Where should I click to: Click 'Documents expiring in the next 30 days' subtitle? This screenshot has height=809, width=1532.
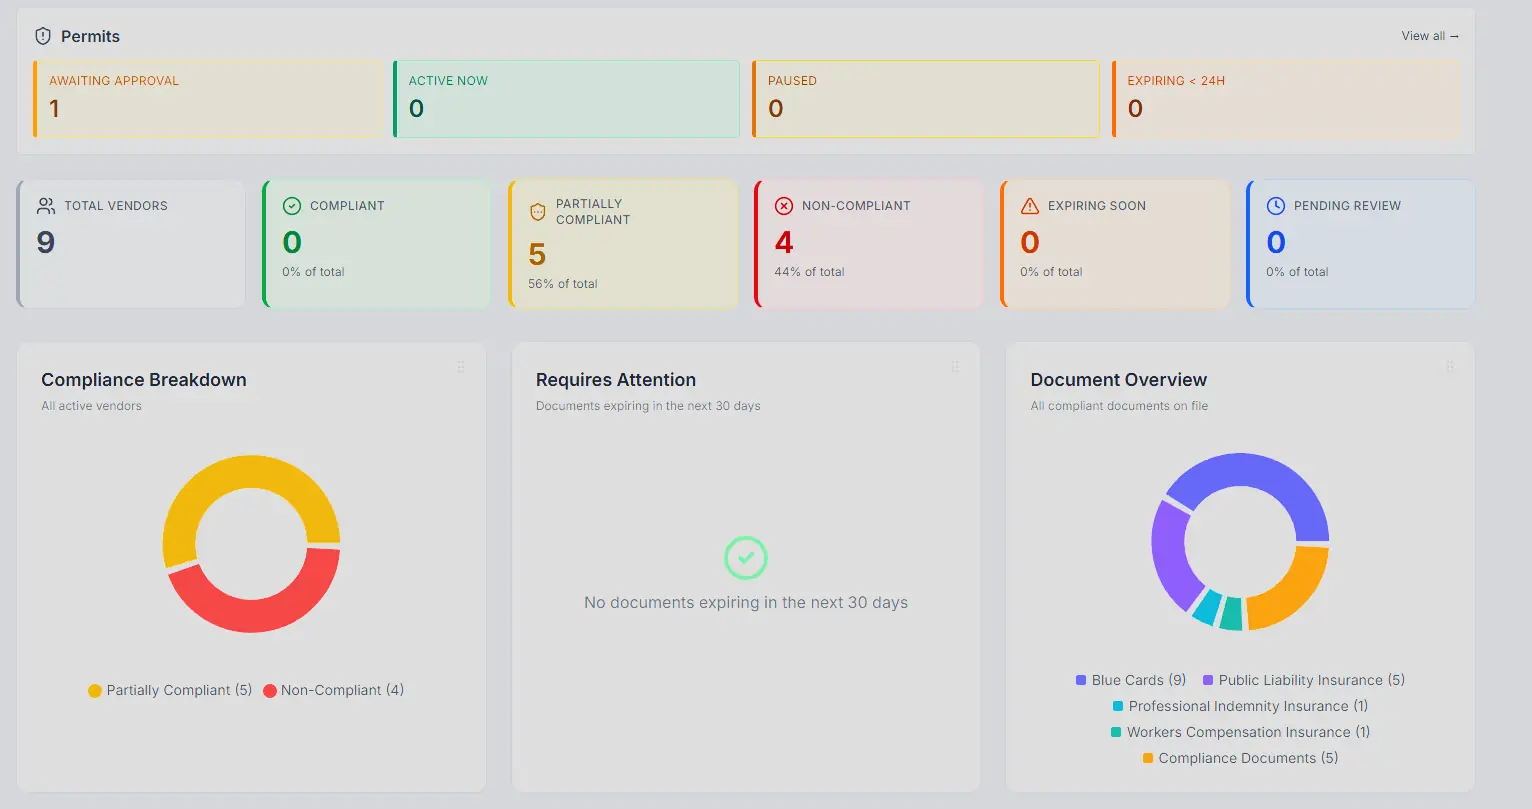click(648, 406)
